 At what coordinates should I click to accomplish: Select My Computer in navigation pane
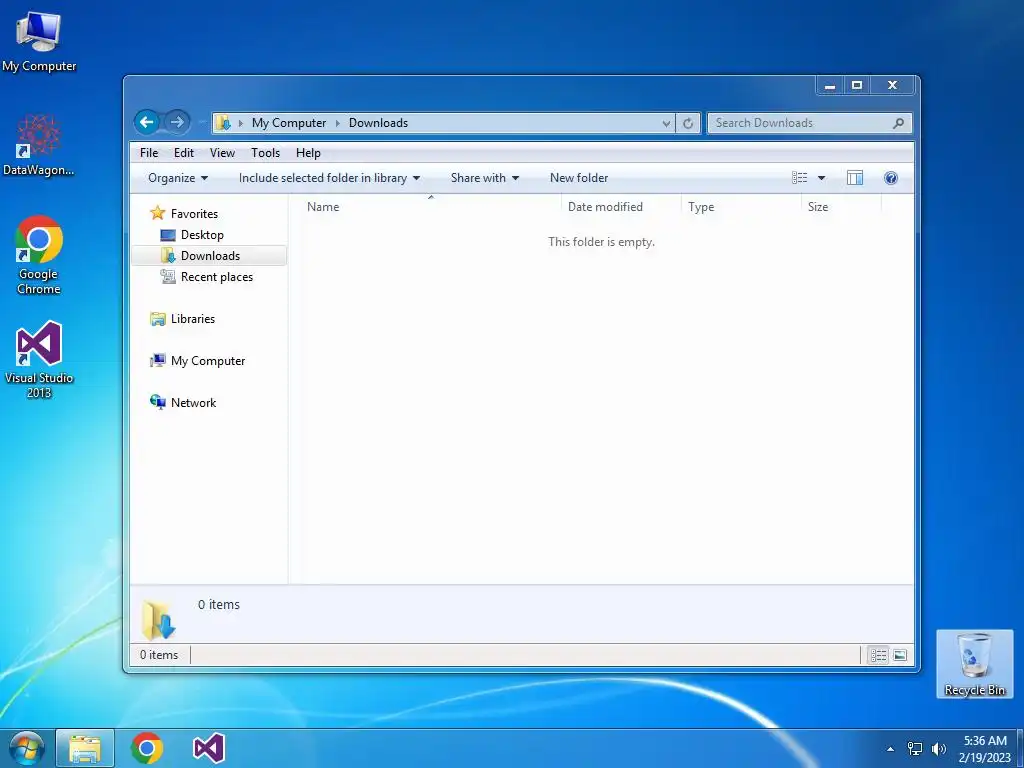pyautogui.click(x=207, y=360)
